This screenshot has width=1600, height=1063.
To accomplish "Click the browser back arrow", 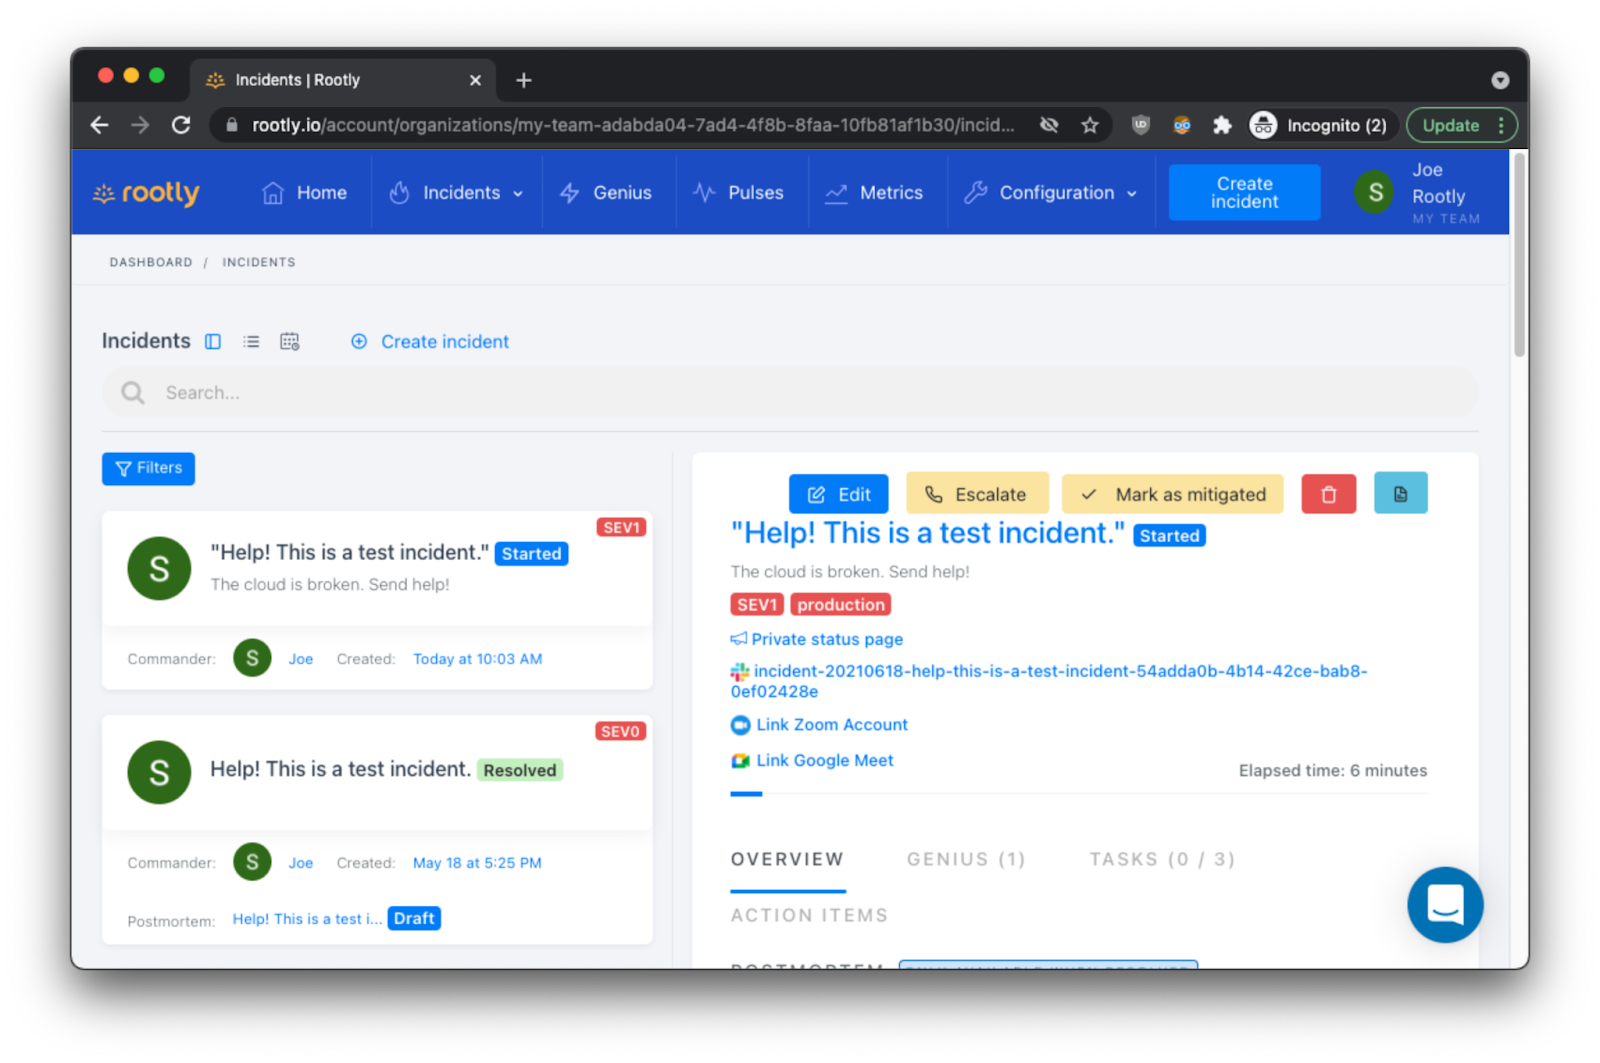I will pyautogui.click(x=99, y=125).
